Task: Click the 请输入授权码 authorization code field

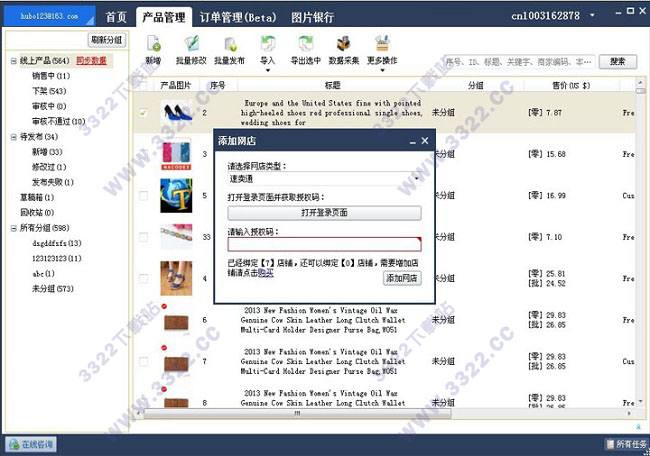Action: point(324,244)
